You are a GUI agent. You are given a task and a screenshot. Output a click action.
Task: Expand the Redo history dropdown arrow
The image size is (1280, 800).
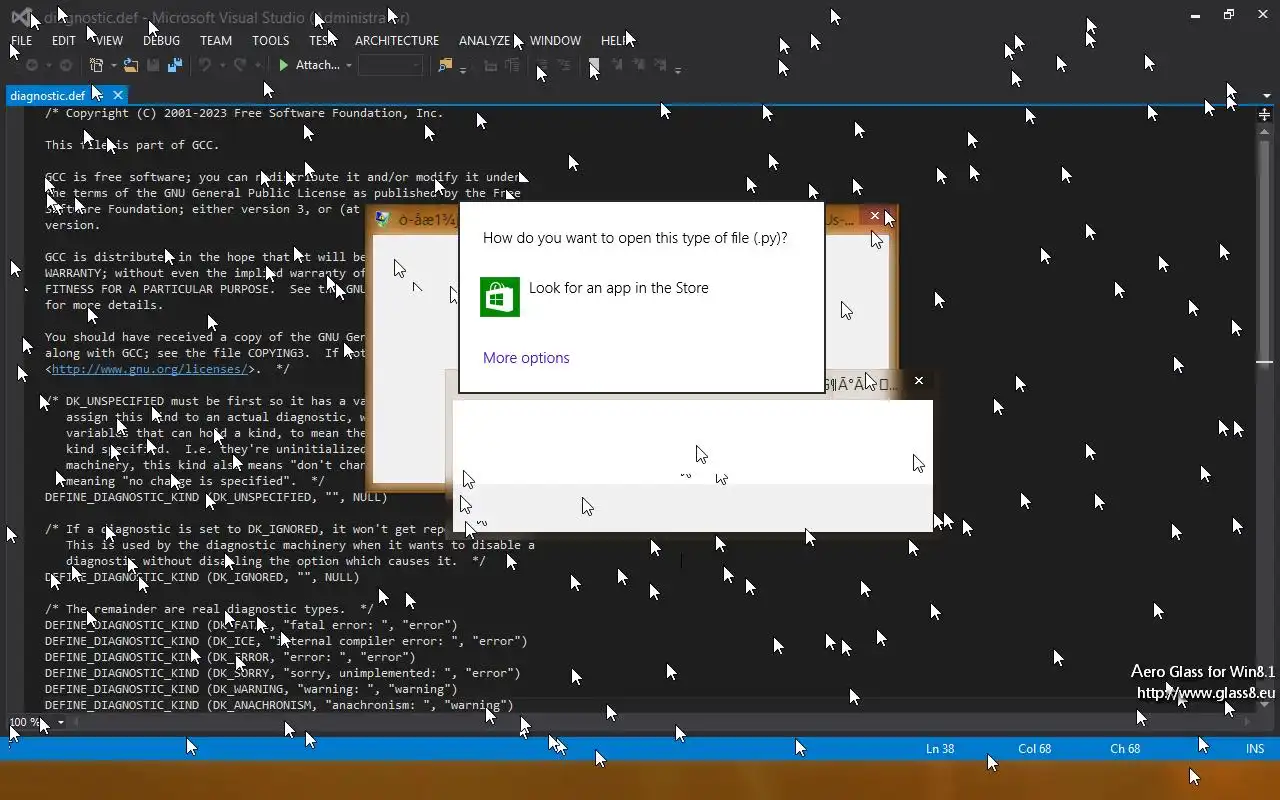coord(257,65)
